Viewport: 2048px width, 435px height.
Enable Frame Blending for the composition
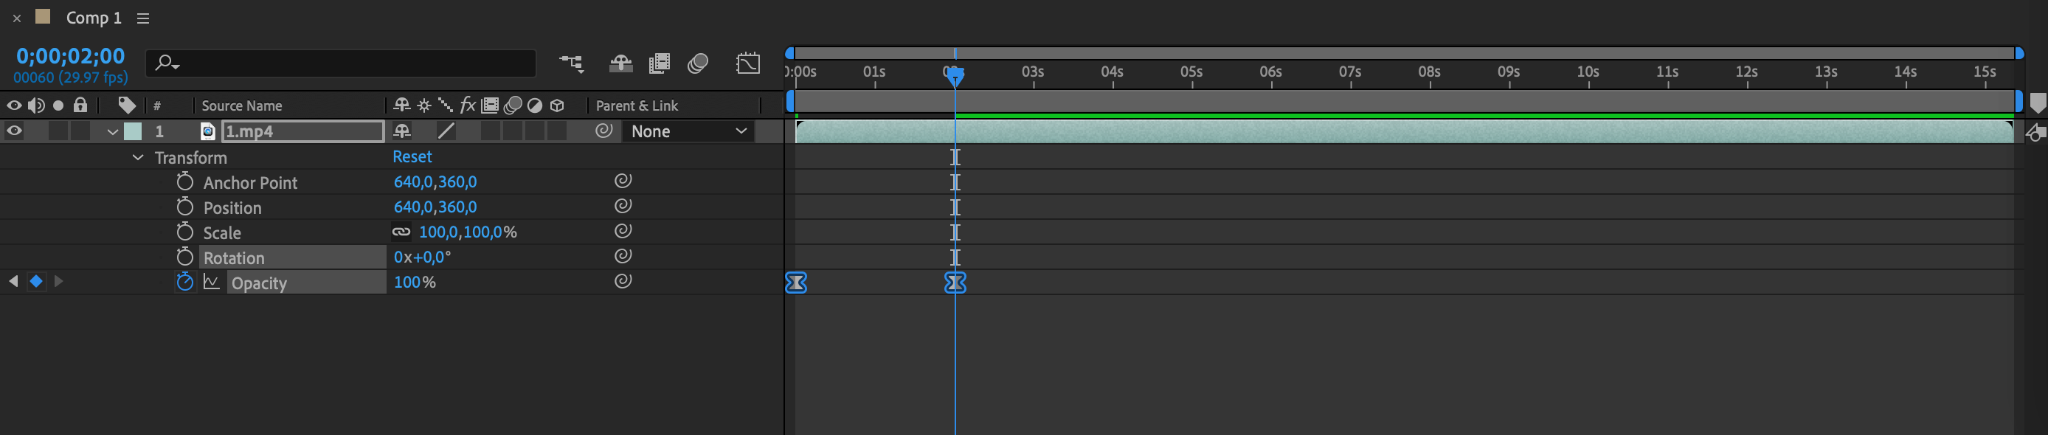pyautogui.click(x=659, y=64)
